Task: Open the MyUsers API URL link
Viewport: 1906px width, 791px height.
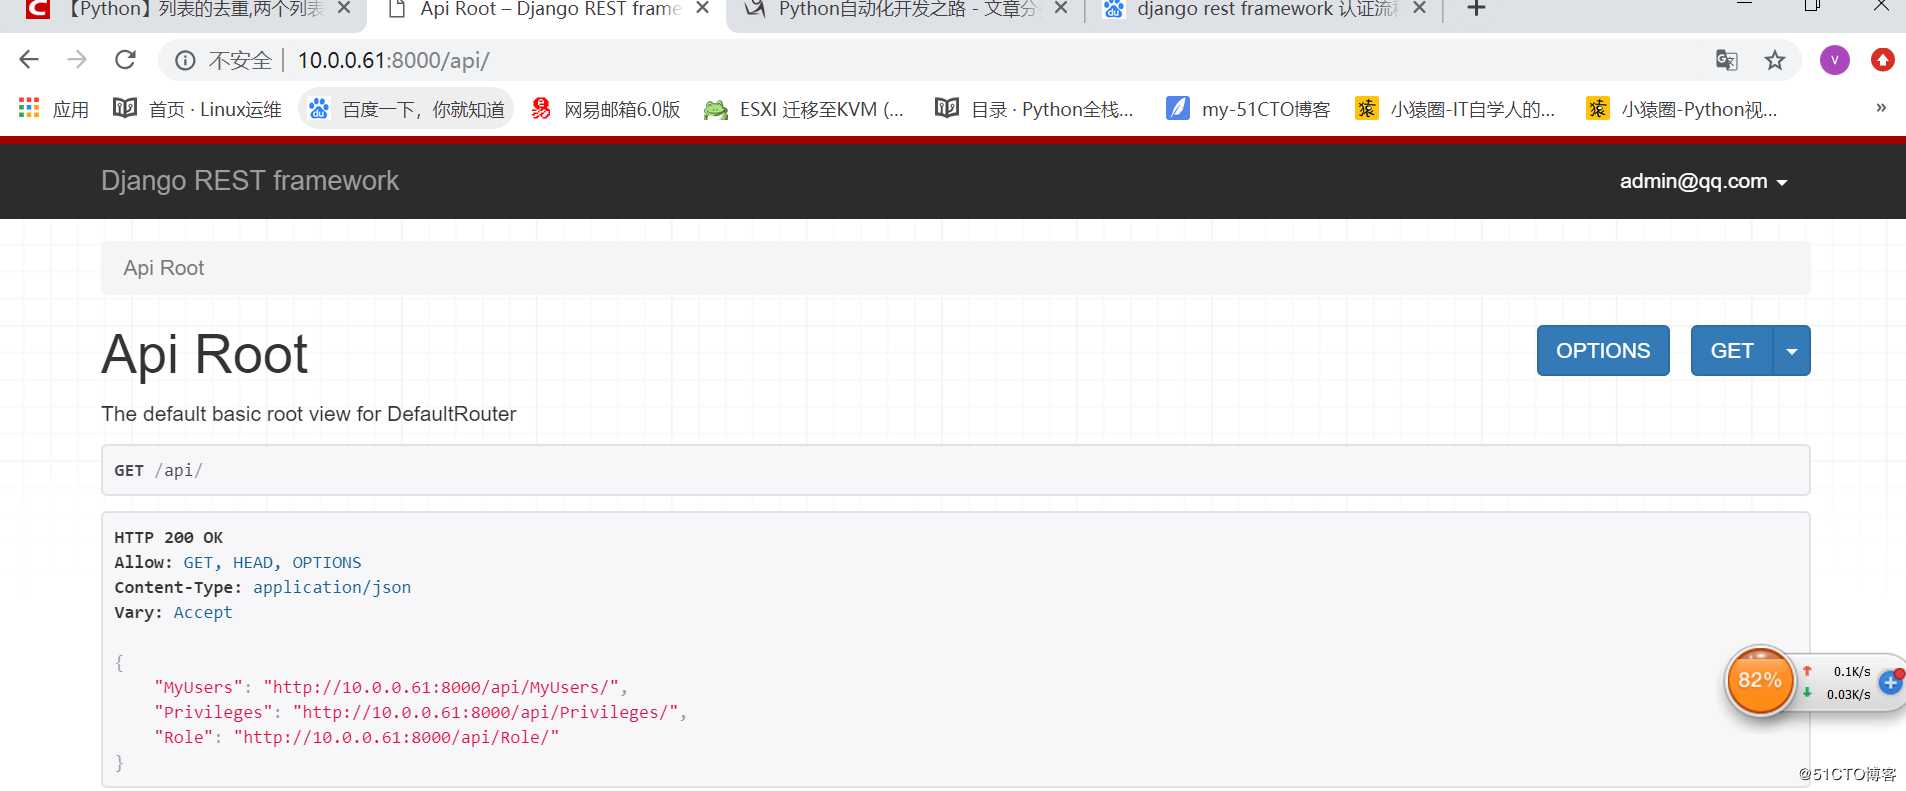Action: click(441, 688)
